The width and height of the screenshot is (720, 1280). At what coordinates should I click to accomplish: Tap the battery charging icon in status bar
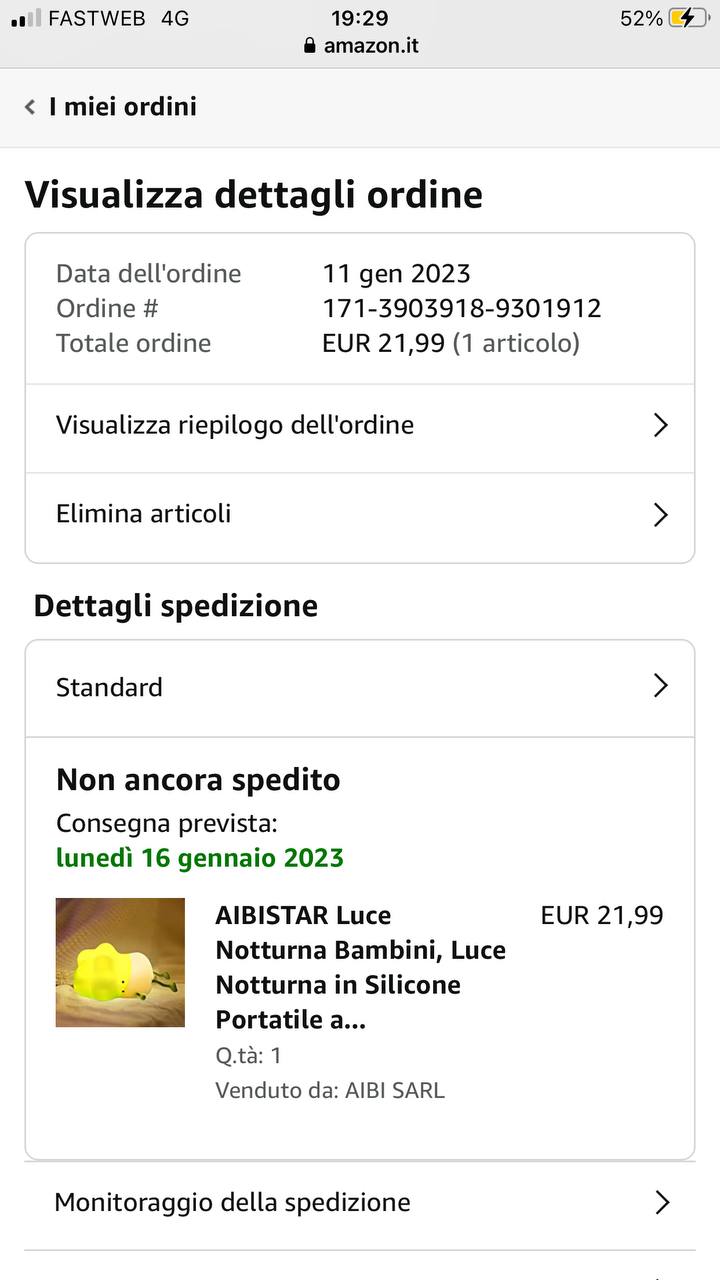pyautogui.click(x=689, y=18)
